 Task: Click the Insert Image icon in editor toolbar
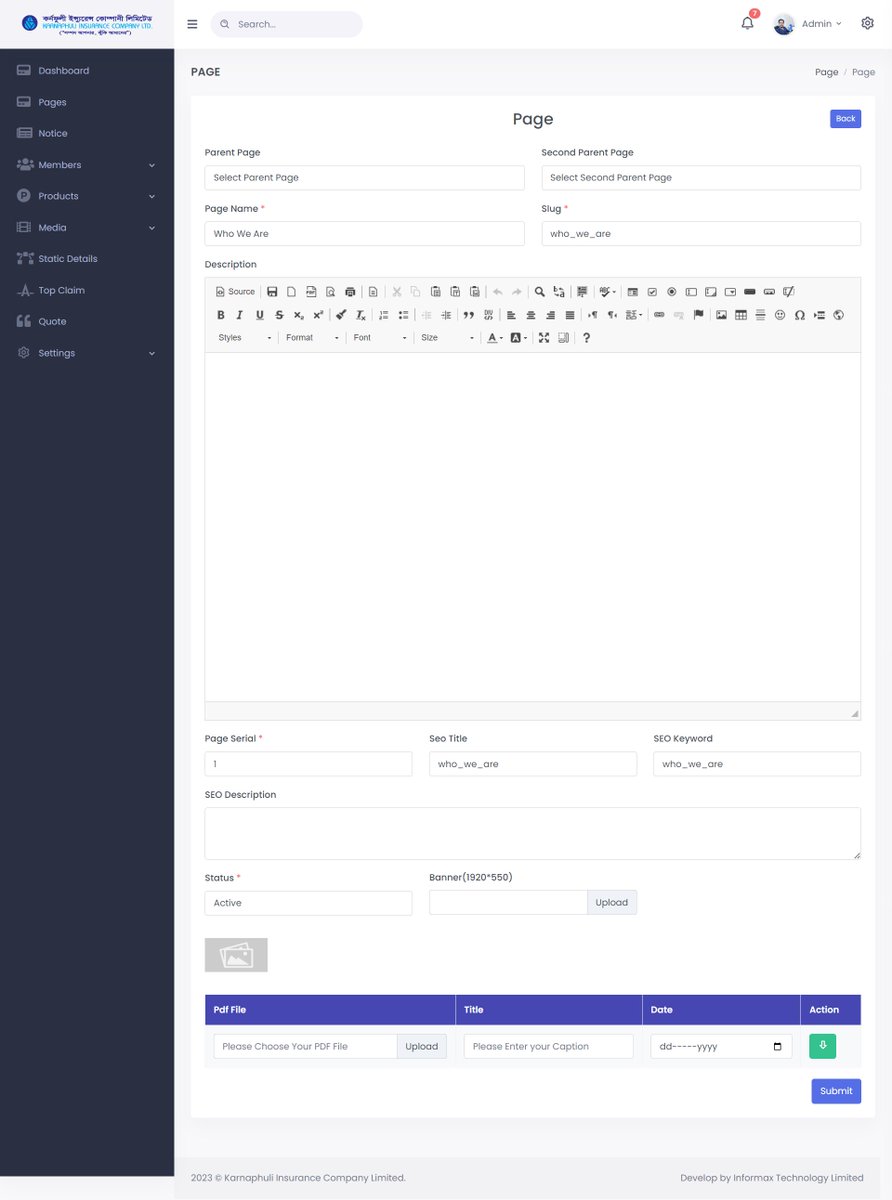tap(719, 313)
